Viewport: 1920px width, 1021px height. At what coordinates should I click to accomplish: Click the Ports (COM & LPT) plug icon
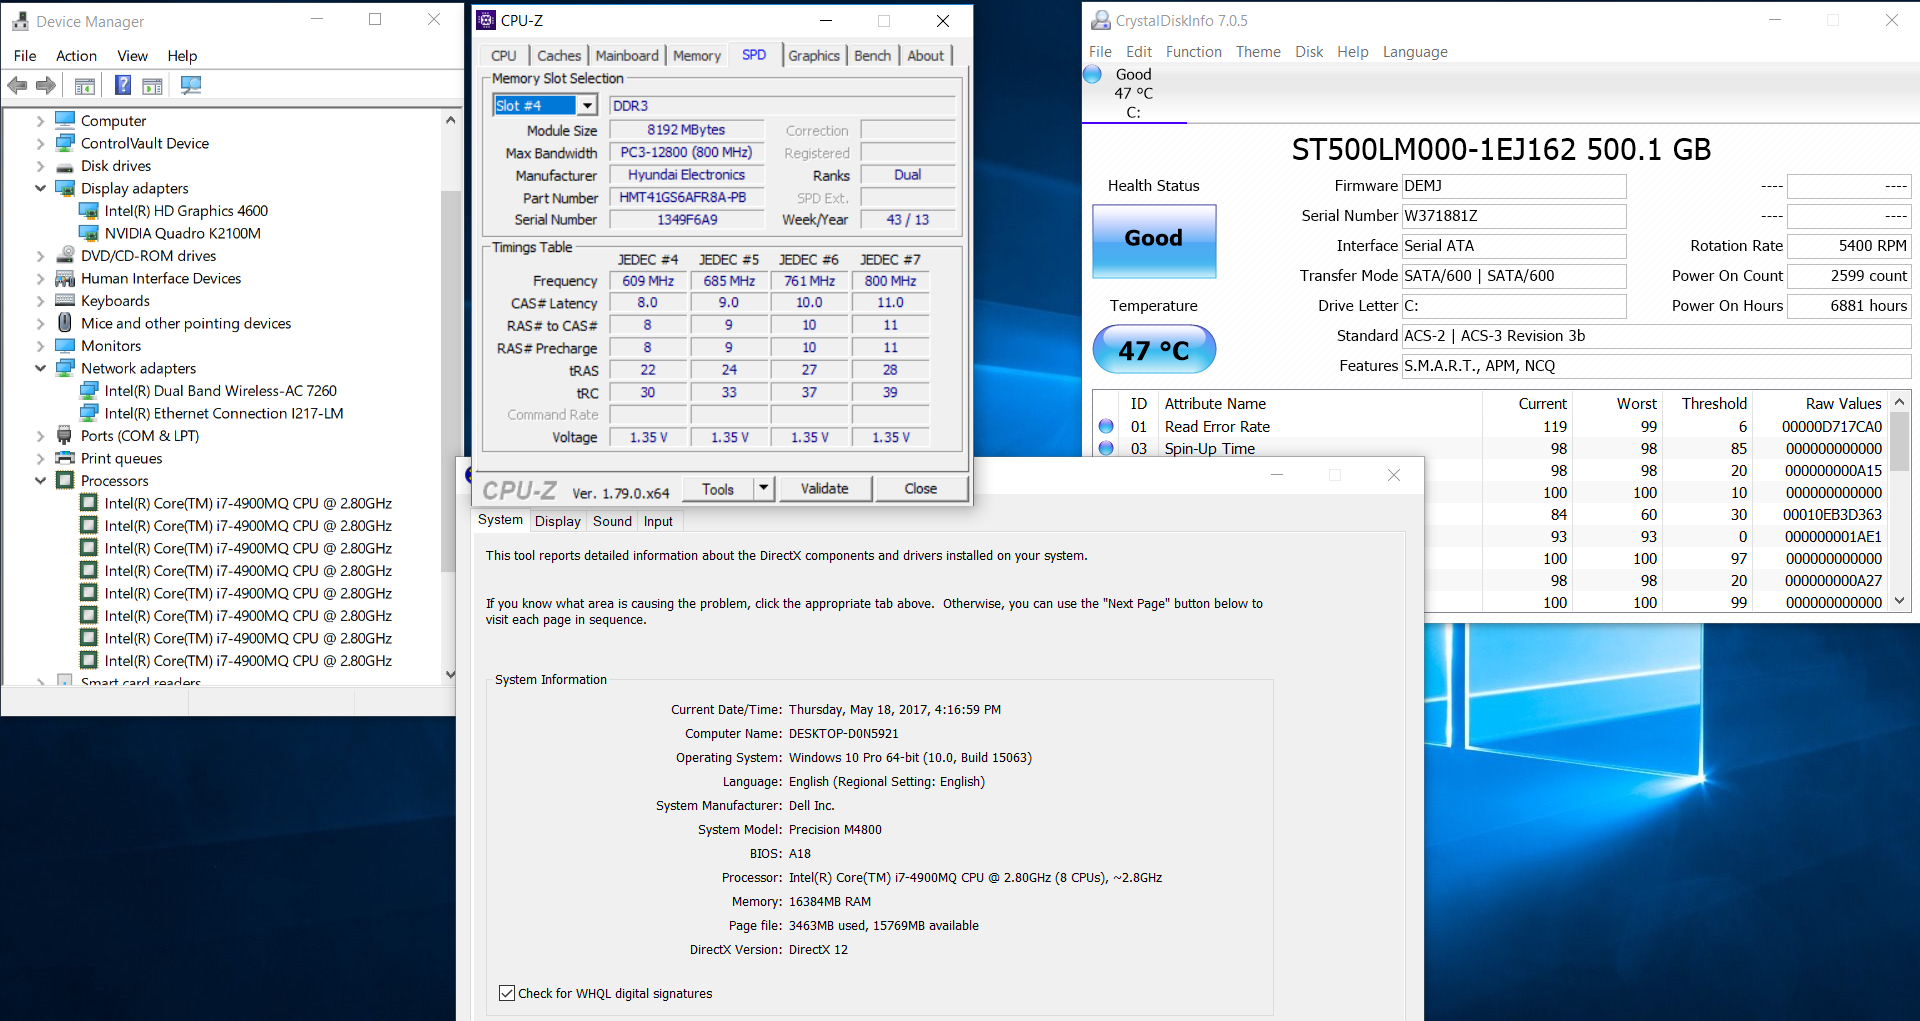[x=65, y=435]
